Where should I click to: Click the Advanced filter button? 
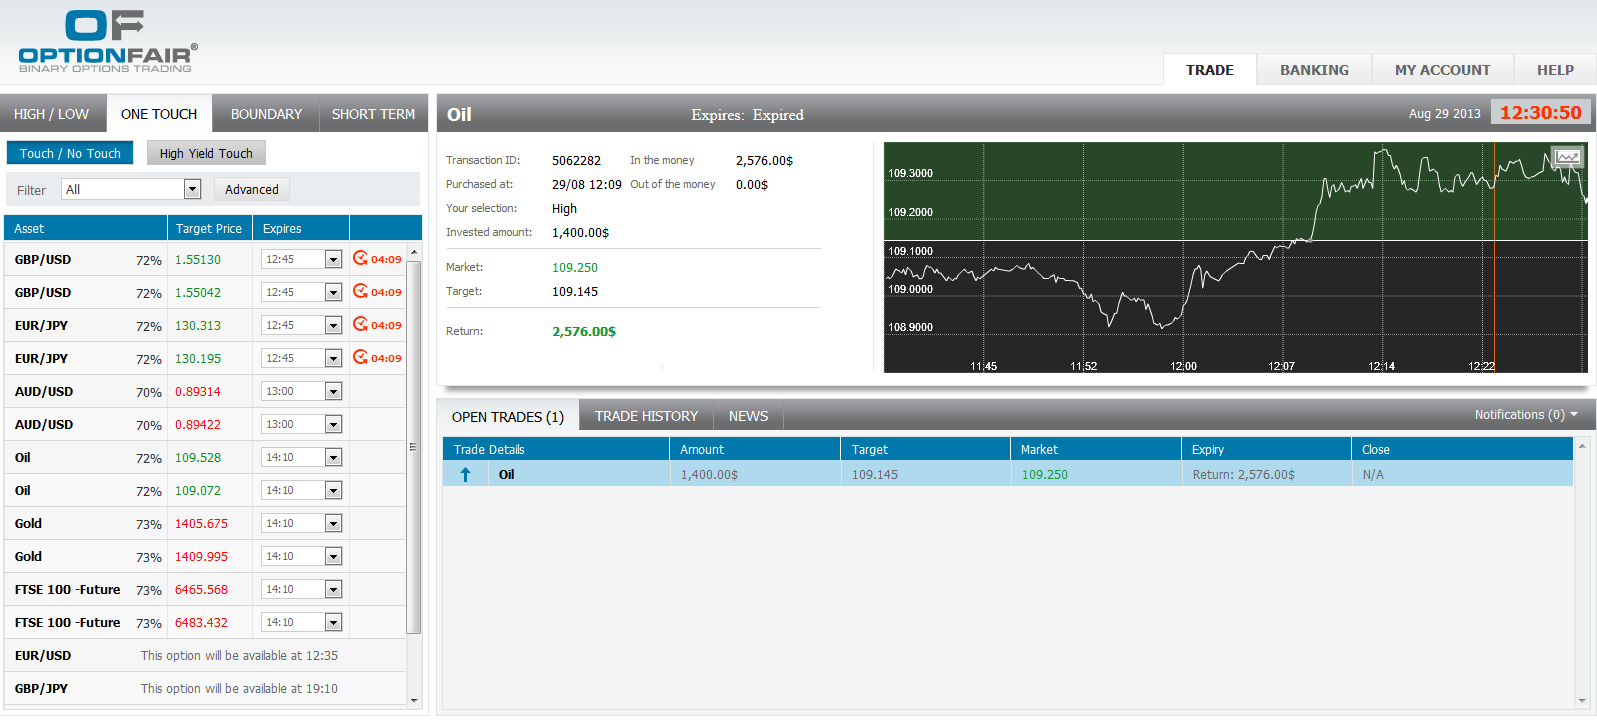coord(252,189)
